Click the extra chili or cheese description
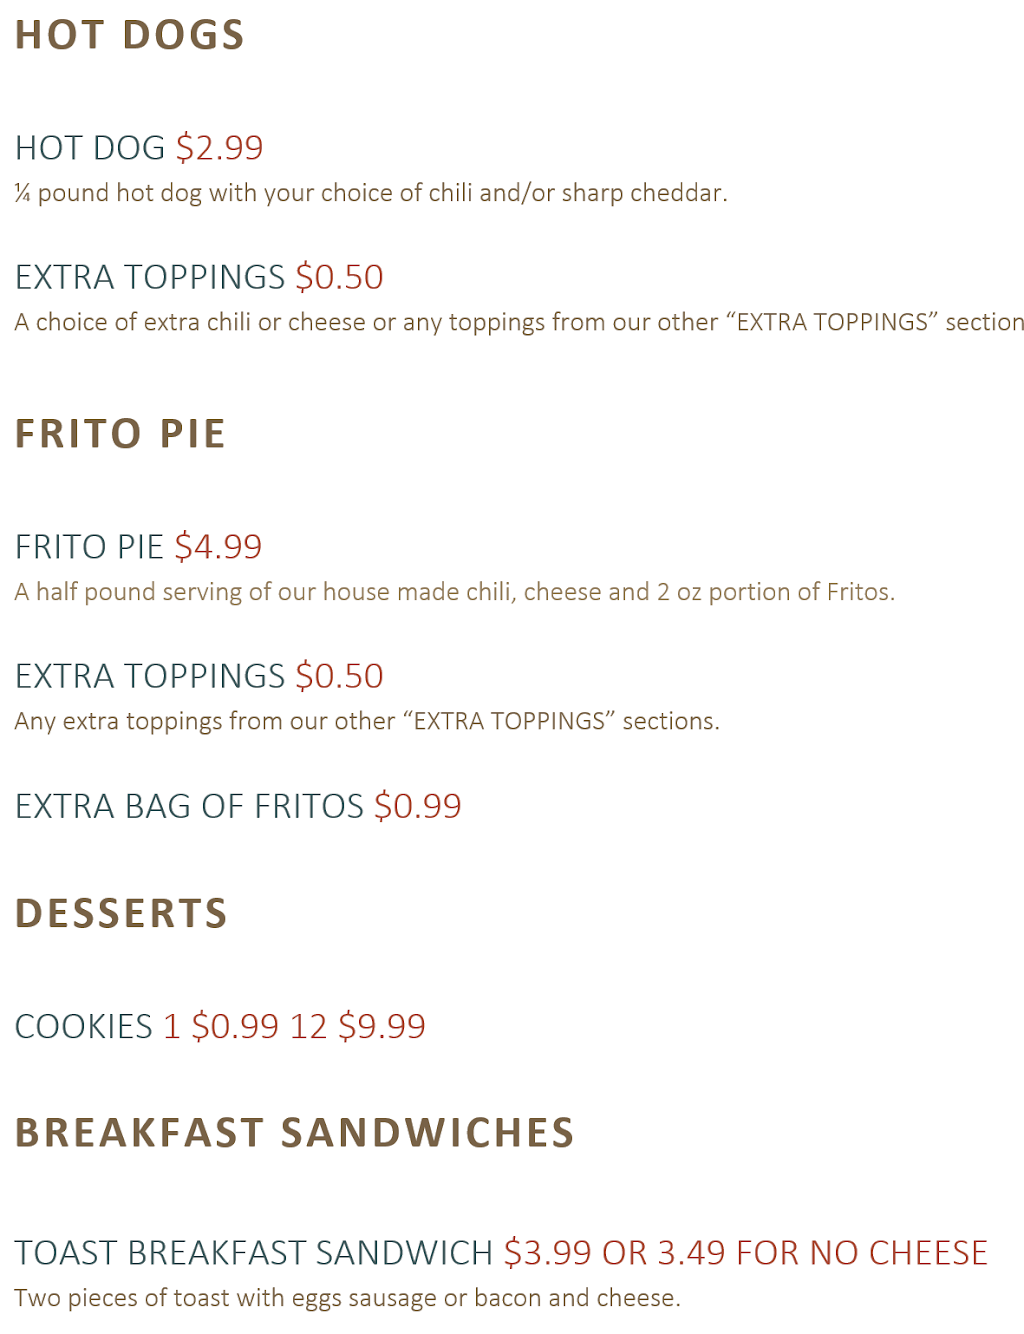Image resolution: width=1024 pixels, height=1334 pixels. tap(518, 322)
